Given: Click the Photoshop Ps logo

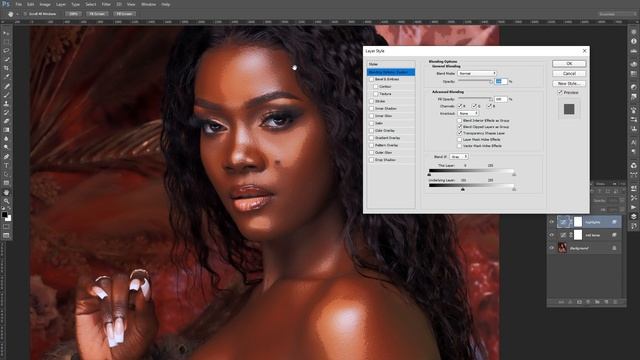Looking at the screenshot, I should click(x=6, y=4).
